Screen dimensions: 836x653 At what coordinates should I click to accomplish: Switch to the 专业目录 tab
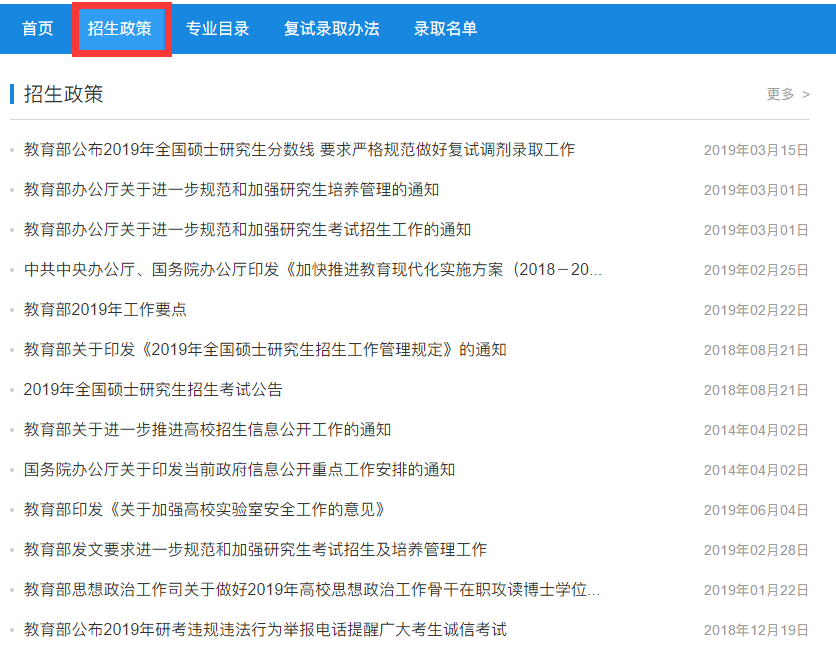[x=217, y=29]
